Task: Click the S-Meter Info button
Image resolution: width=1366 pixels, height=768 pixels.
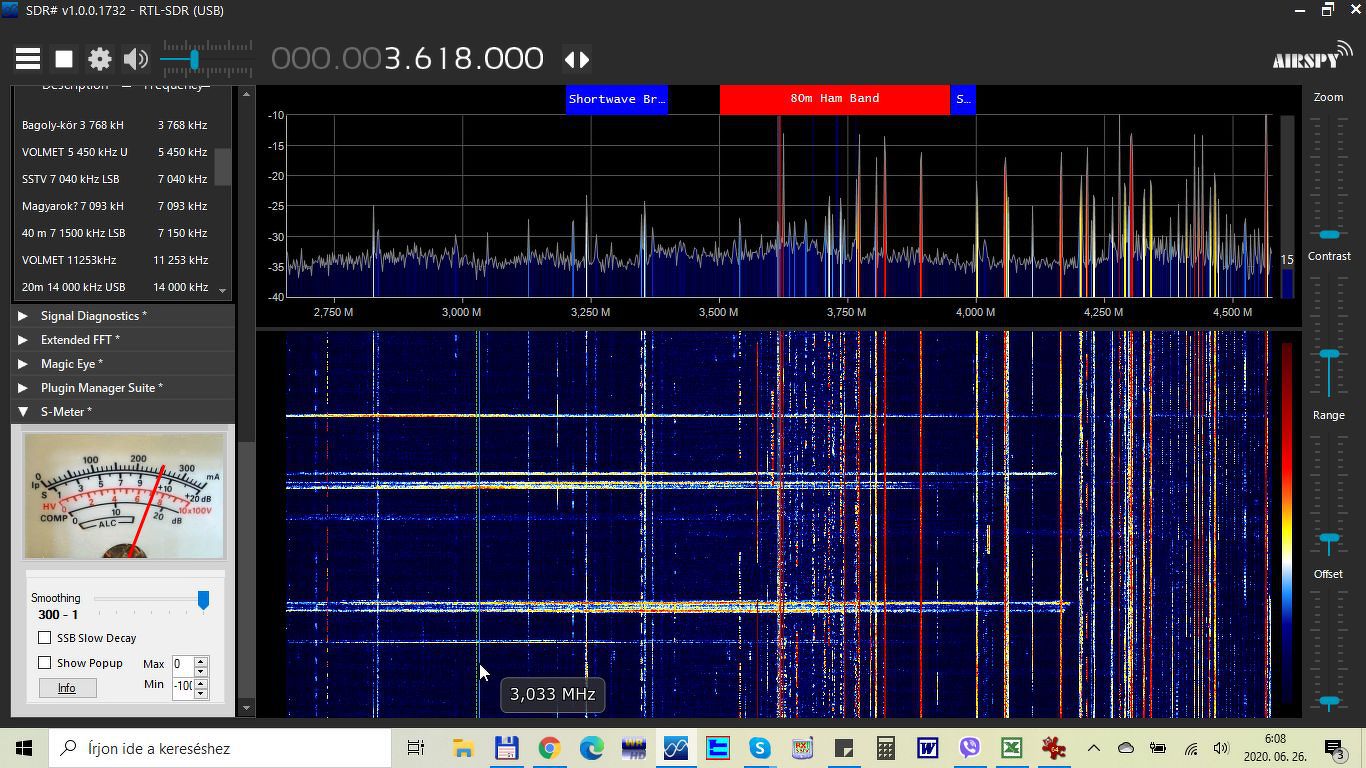Action: point(67,688)
